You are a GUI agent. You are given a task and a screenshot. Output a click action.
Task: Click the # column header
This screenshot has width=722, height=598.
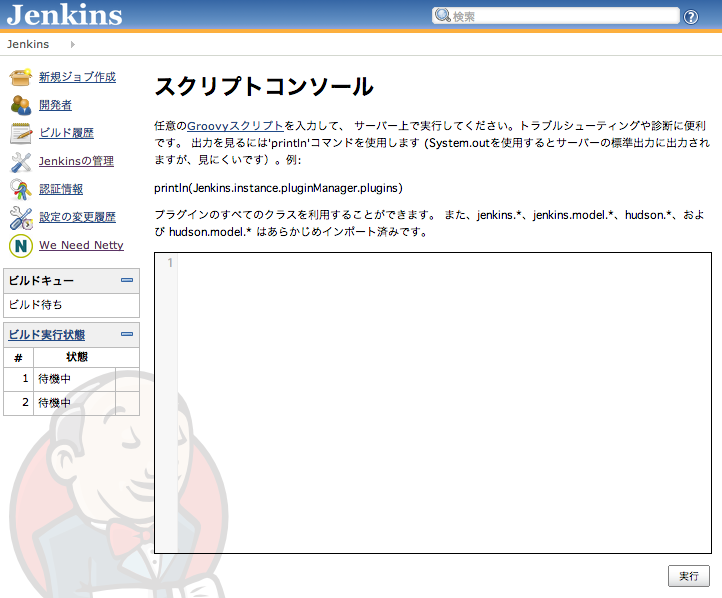pos(18,358)
